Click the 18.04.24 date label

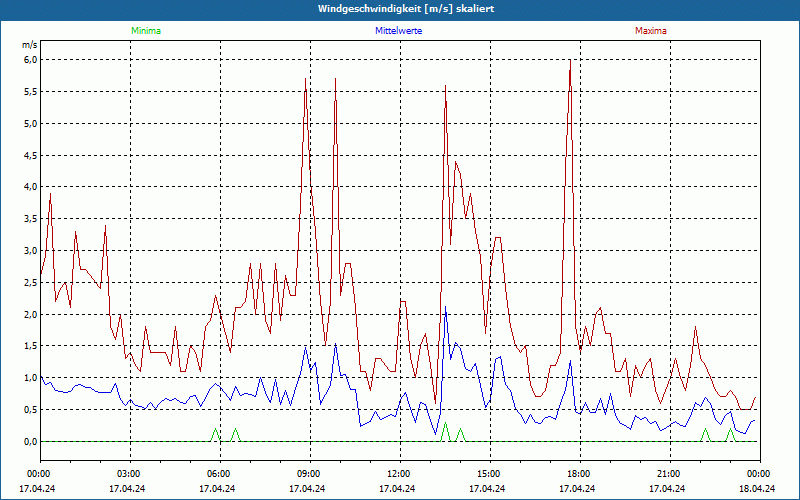pos(758,489)
